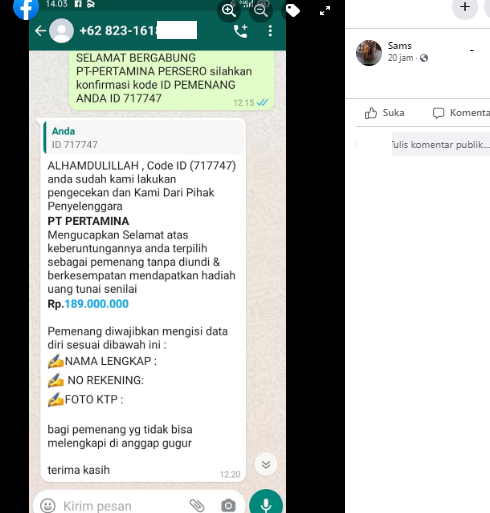This screenshot has height=513, width=490.
Task: Tap the WhatsApp back arrow
Action: point(40,31)
